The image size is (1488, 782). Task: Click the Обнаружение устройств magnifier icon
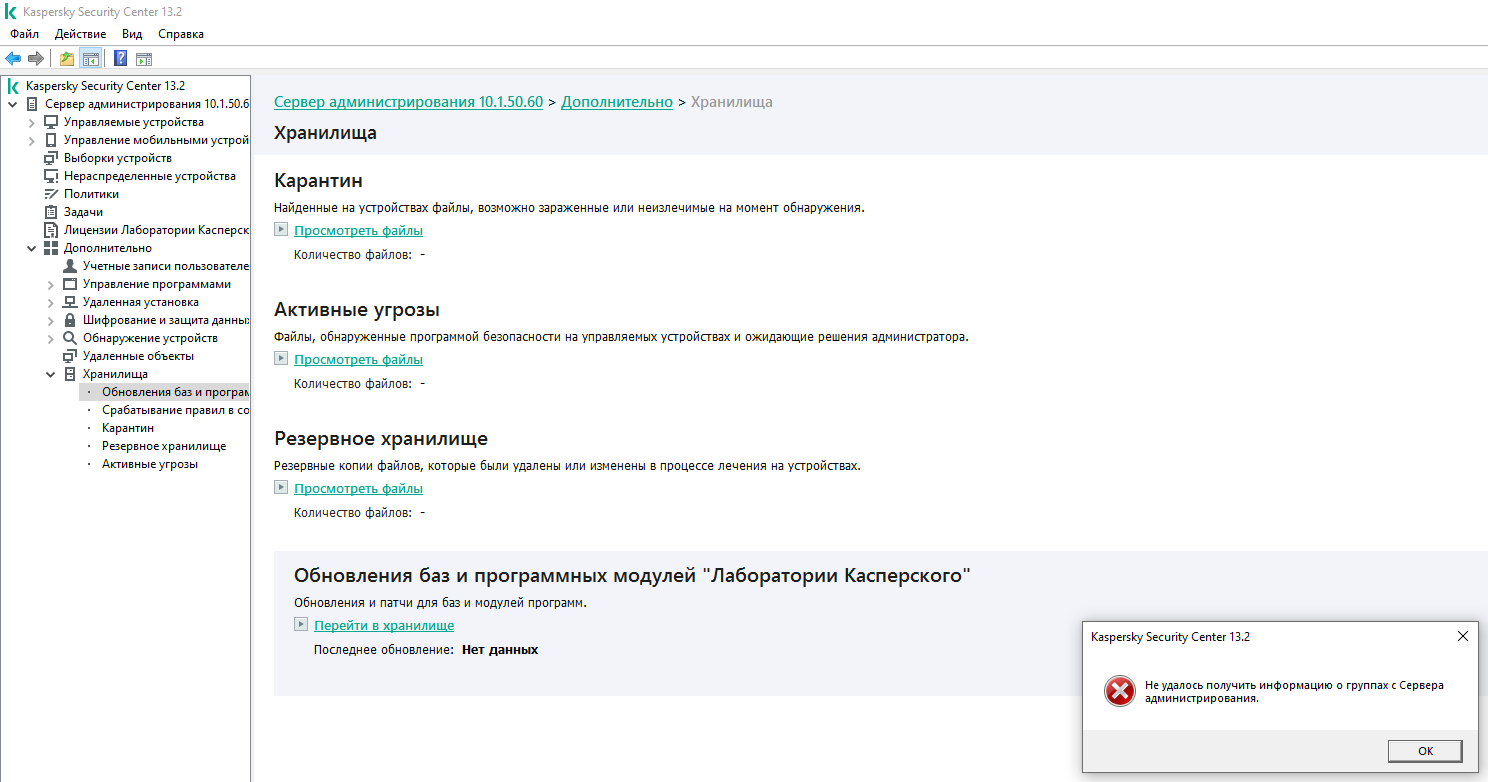[70, 338]
